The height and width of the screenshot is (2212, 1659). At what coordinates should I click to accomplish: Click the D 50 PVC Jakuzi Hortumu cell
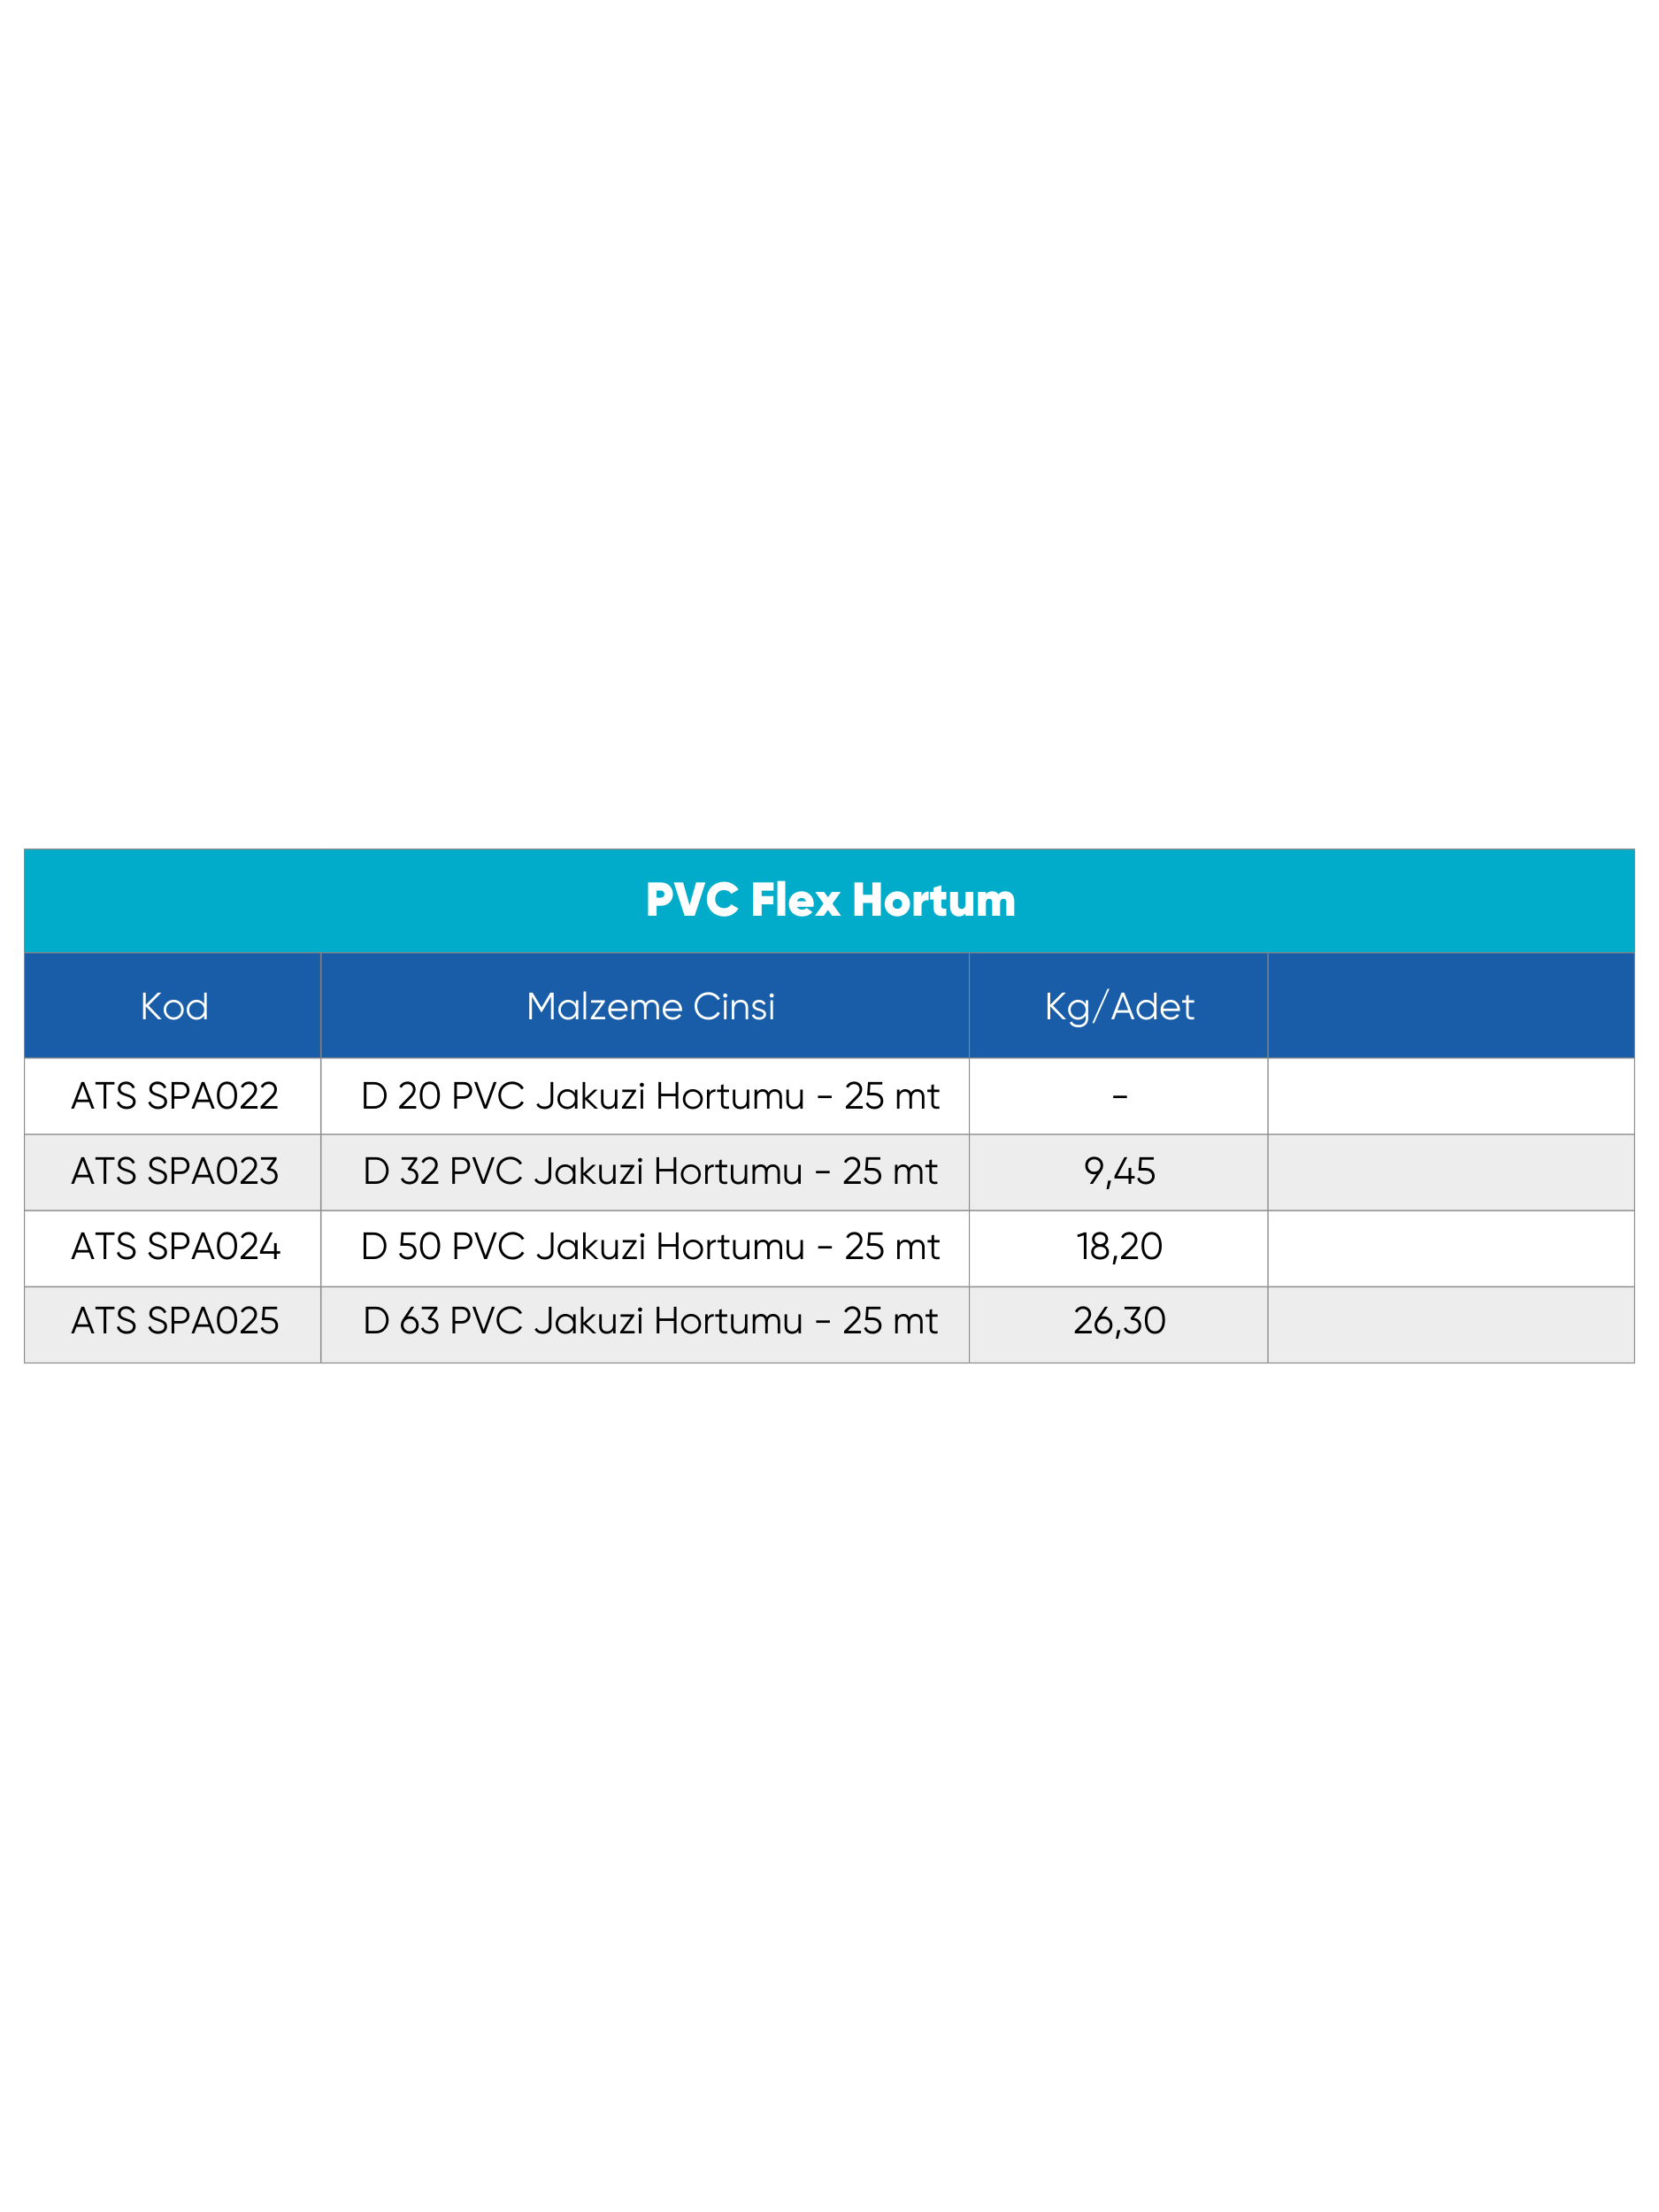coord(650,1247)
